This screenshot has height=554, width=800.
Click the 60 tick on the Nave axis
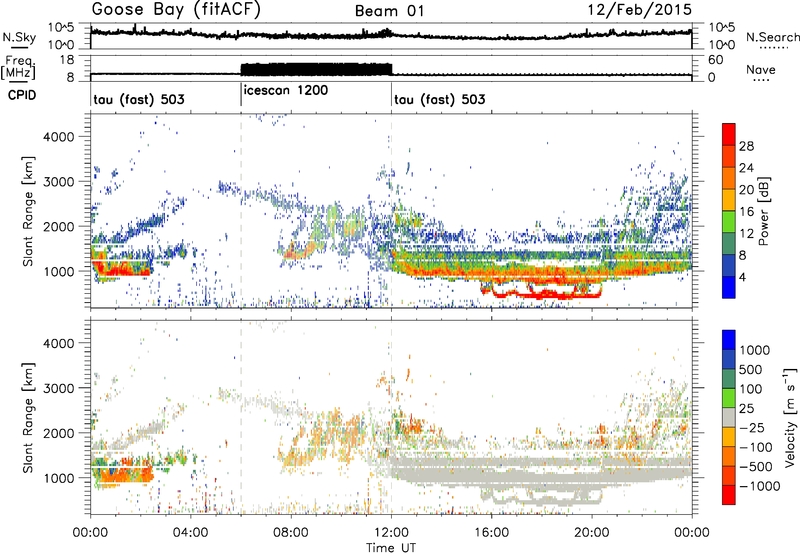click(715, 60)
